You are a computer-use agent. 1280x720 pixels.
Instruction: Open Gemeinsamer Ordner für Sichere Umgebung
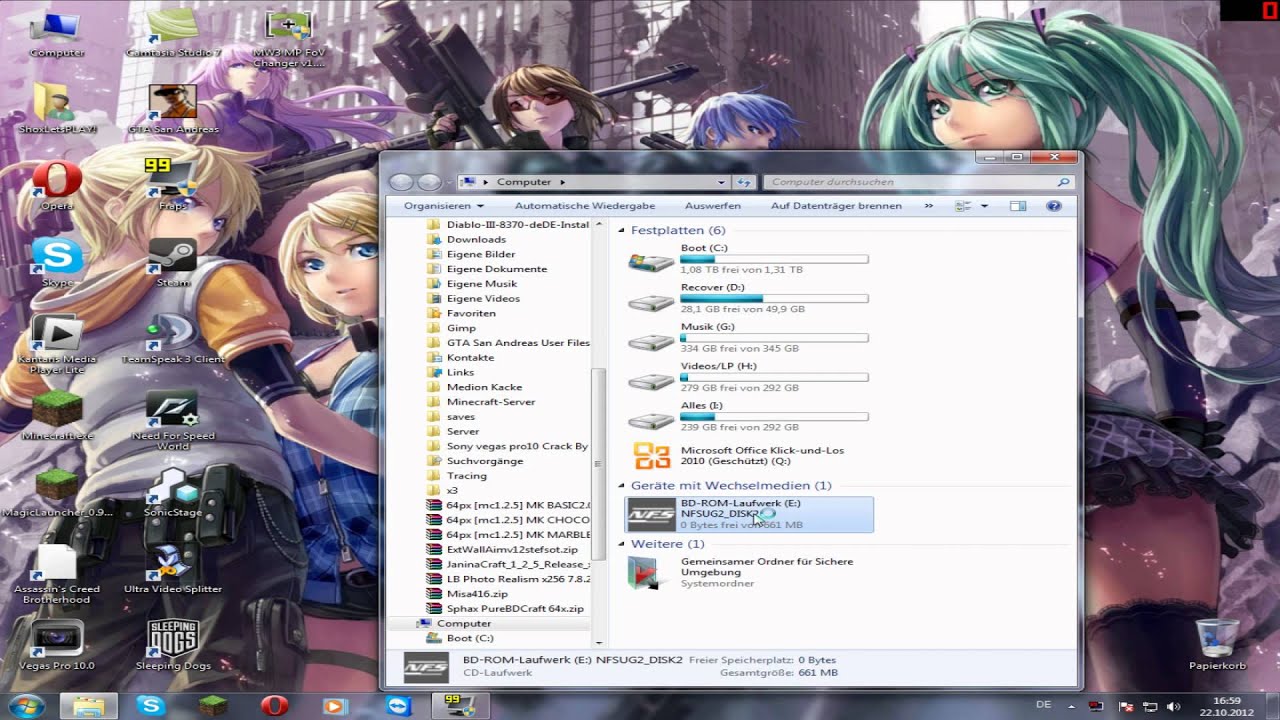748,572
